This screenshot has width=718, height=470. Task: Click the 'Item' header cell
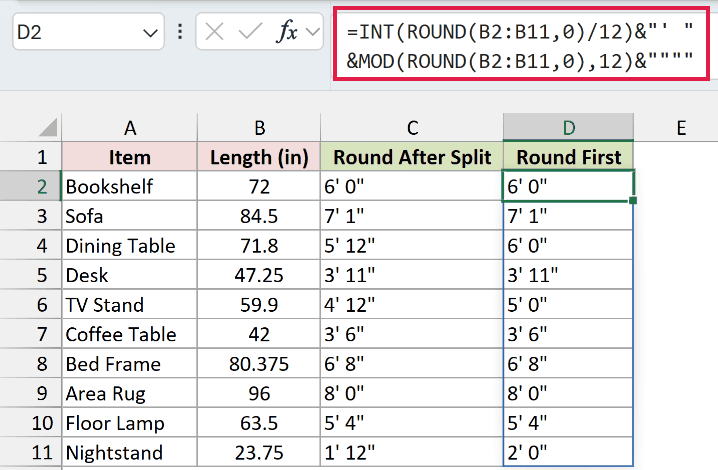(130, 157)
